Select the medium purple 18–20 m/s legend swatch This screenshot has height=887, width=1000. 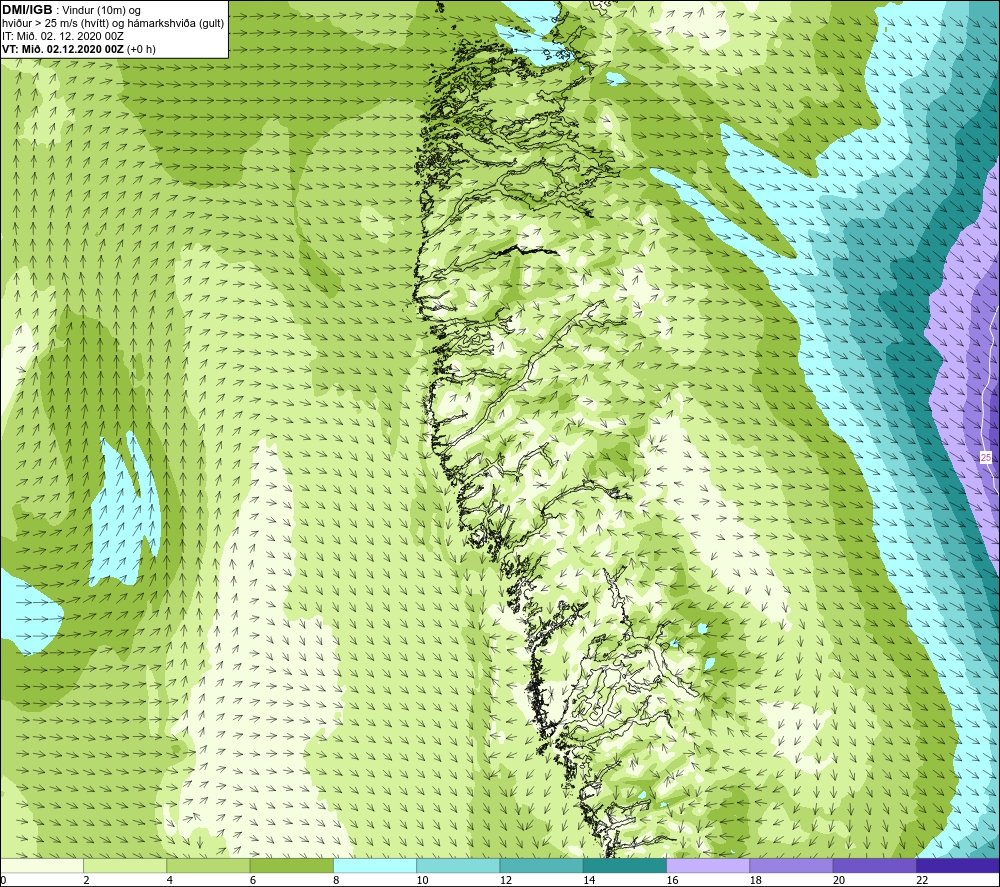(x=791, y=866)
